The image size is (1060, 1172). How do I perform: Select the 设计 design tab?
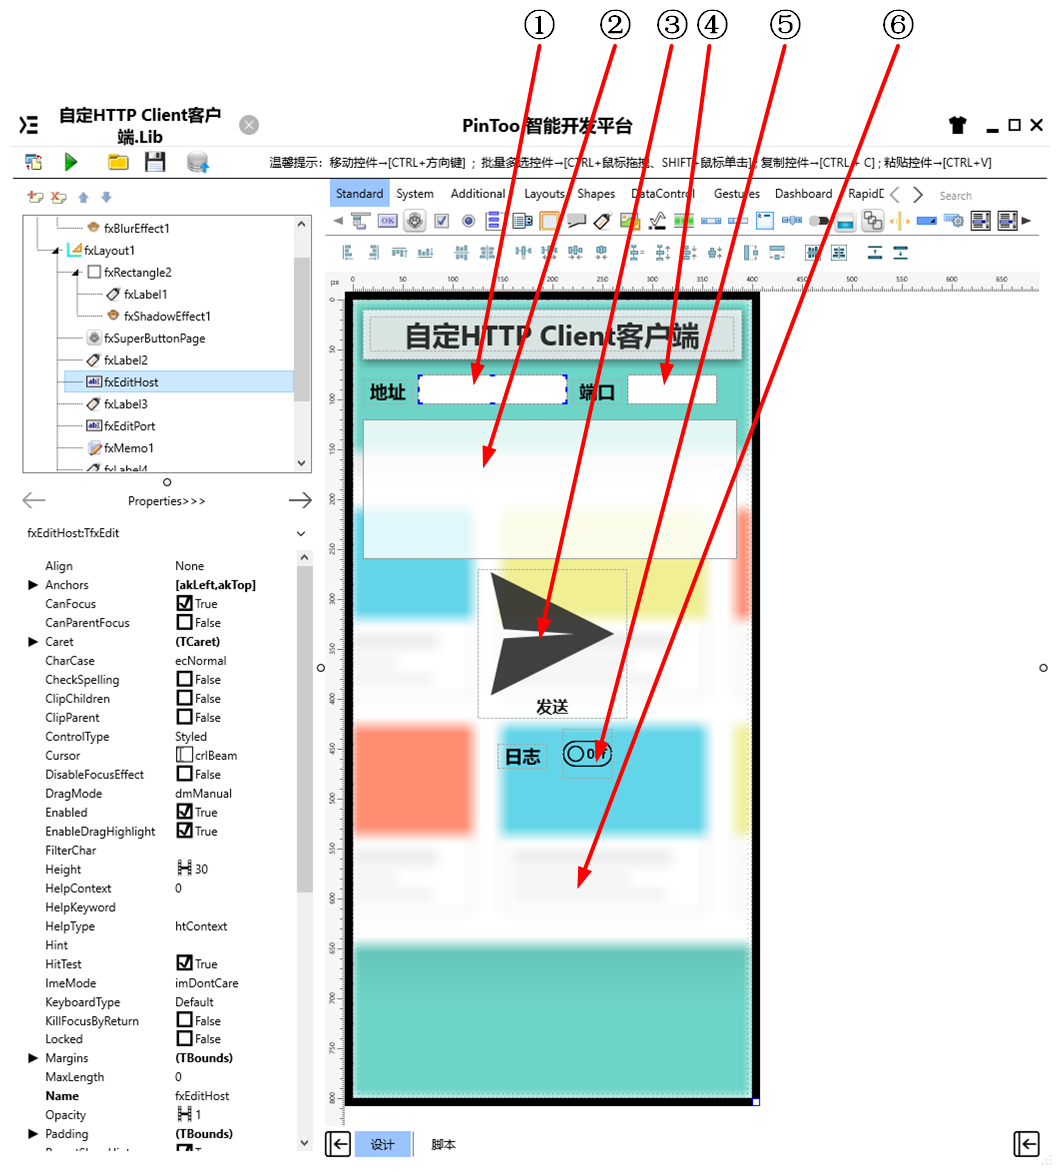pyautogui.click(x=382, y=1144)
